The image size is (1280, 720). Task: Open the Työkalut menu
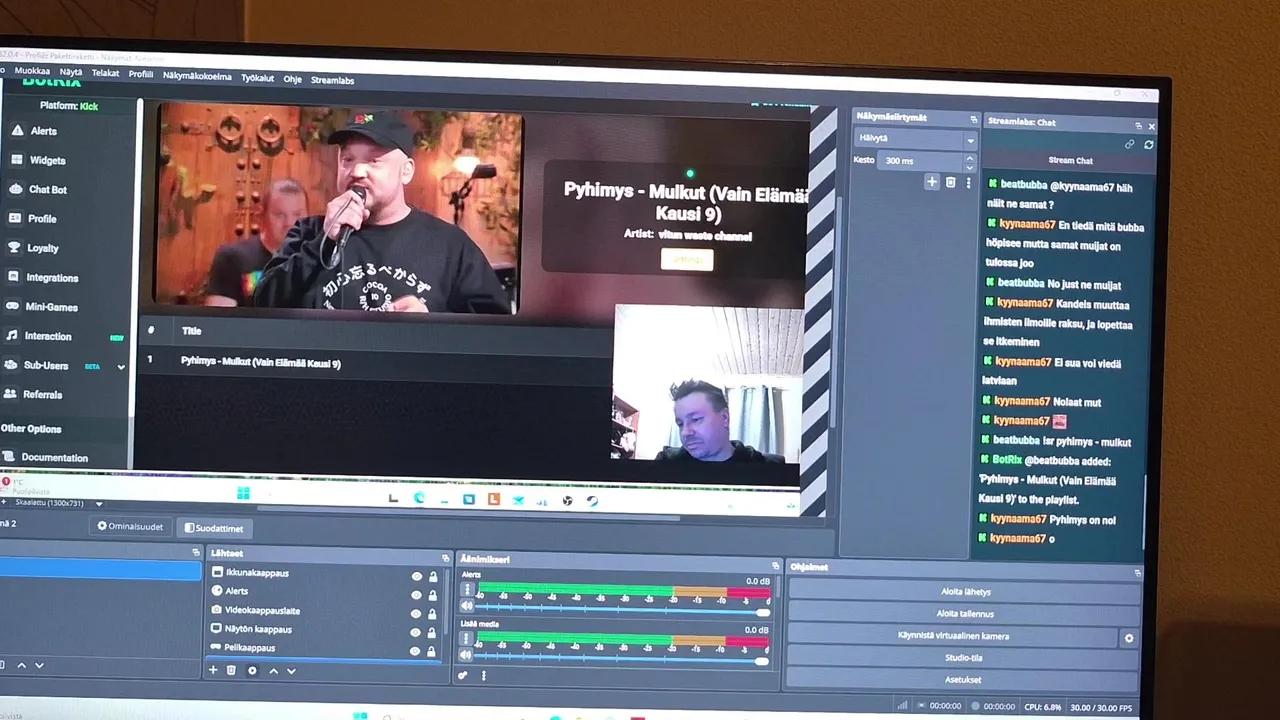point(257,78)
